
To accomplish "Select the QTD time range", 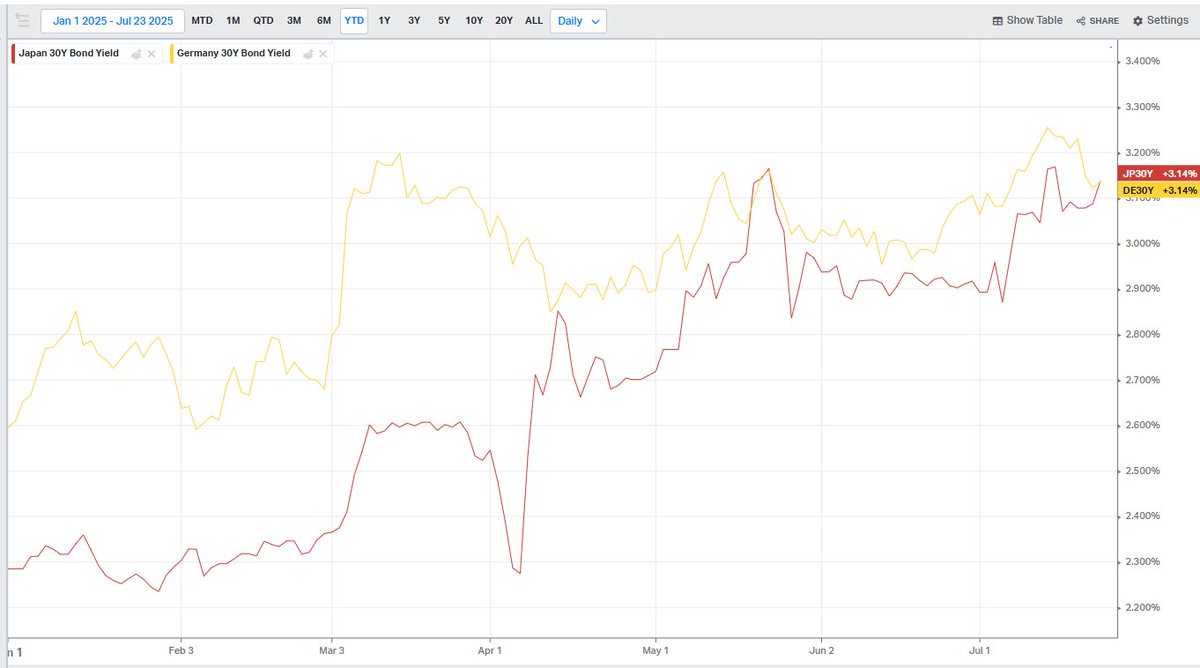I will click(263, 21).
